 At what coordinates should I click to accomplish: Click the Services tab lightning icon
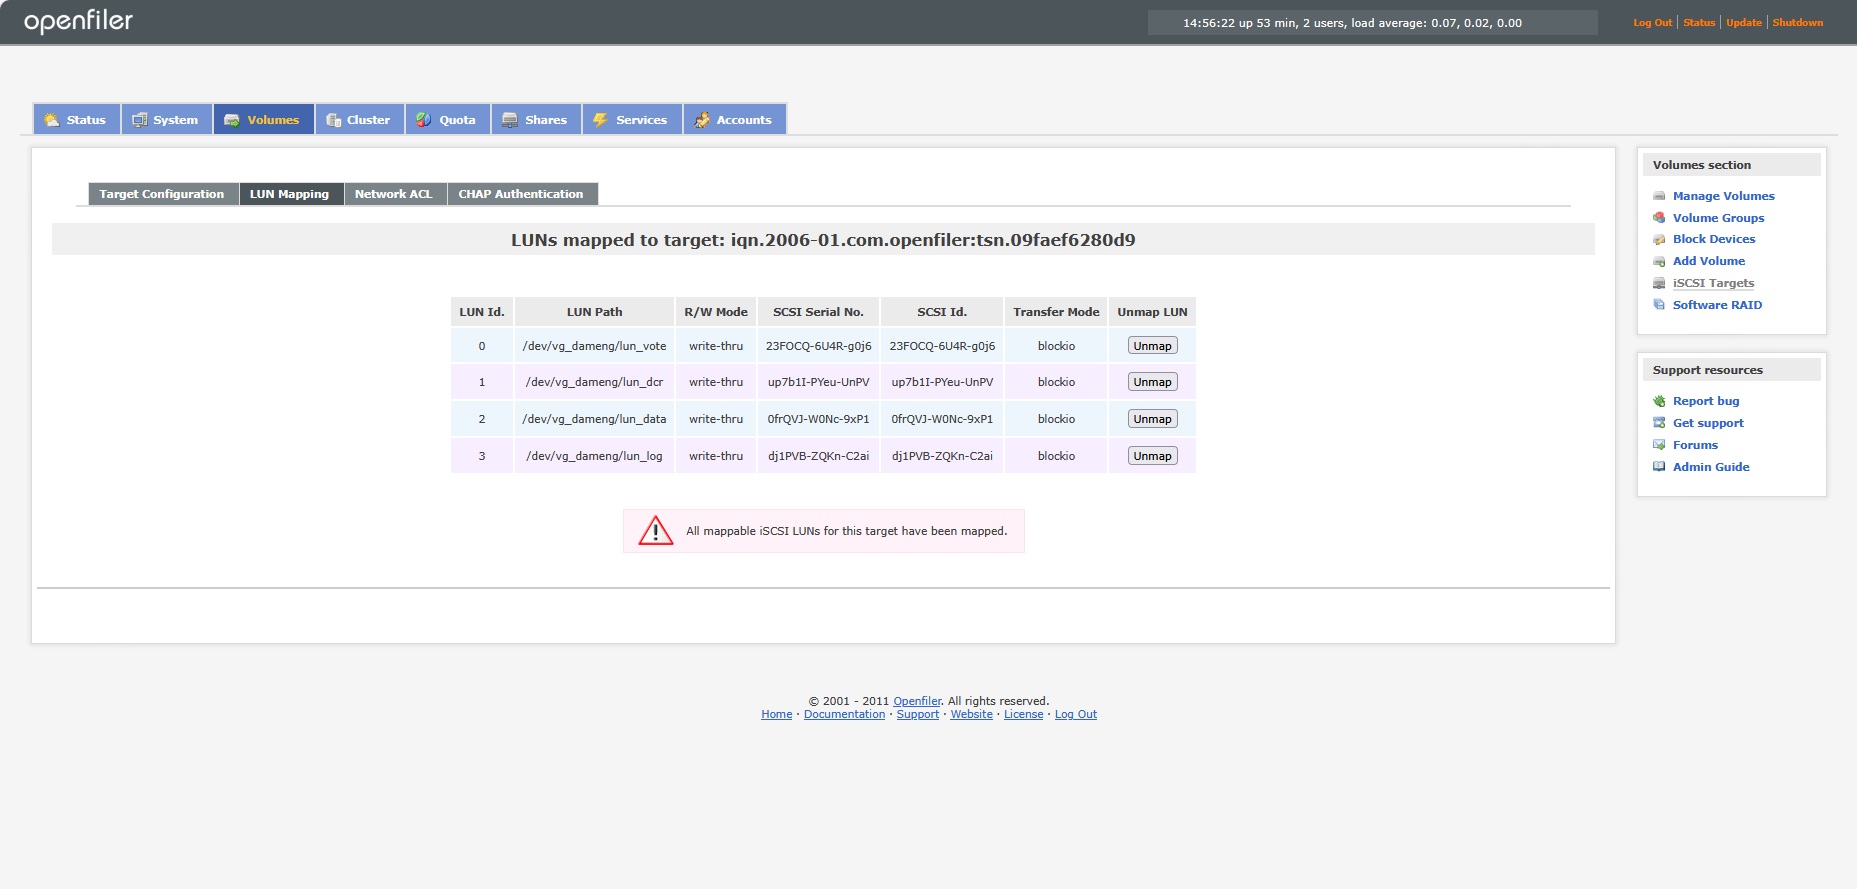pyautogui.click(x=601, y=120)
